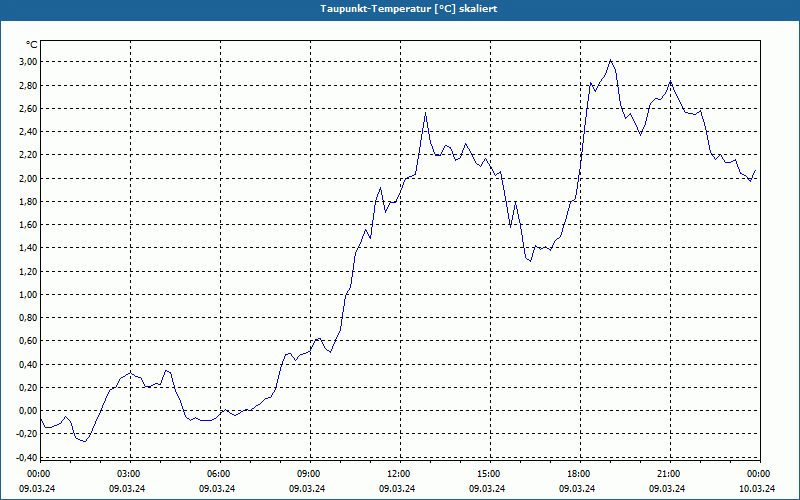This screenshot has height=500, width=800.
Task: Click the 0,00 y-axis label
Action: point(29,411)
